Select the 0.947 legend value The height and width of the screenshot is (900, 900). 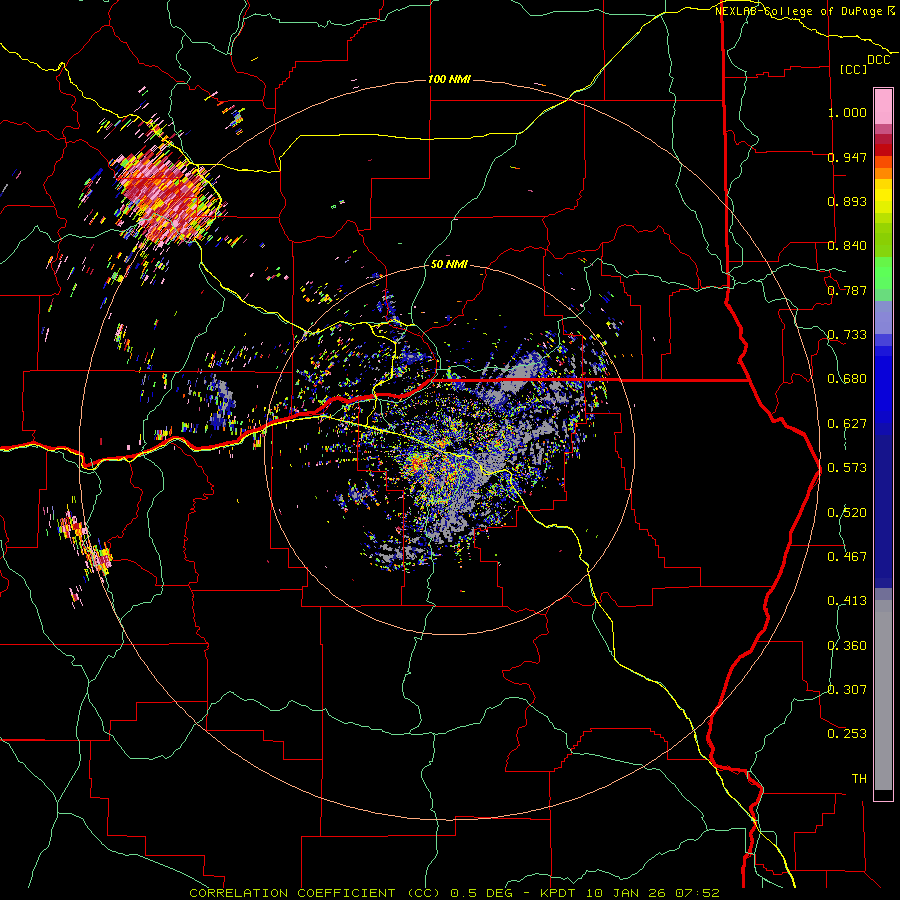tap(847, 157)
